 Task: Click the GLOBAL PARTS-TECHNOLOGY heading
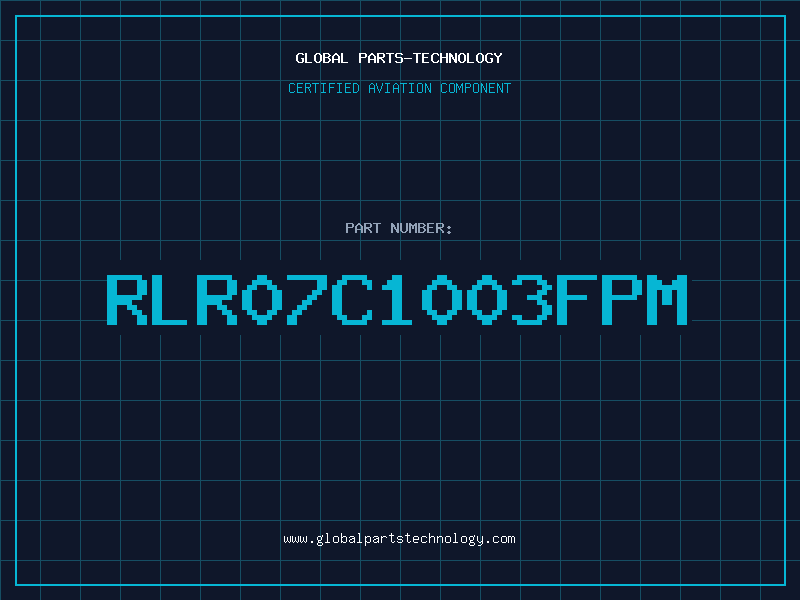tap(399, 58)
